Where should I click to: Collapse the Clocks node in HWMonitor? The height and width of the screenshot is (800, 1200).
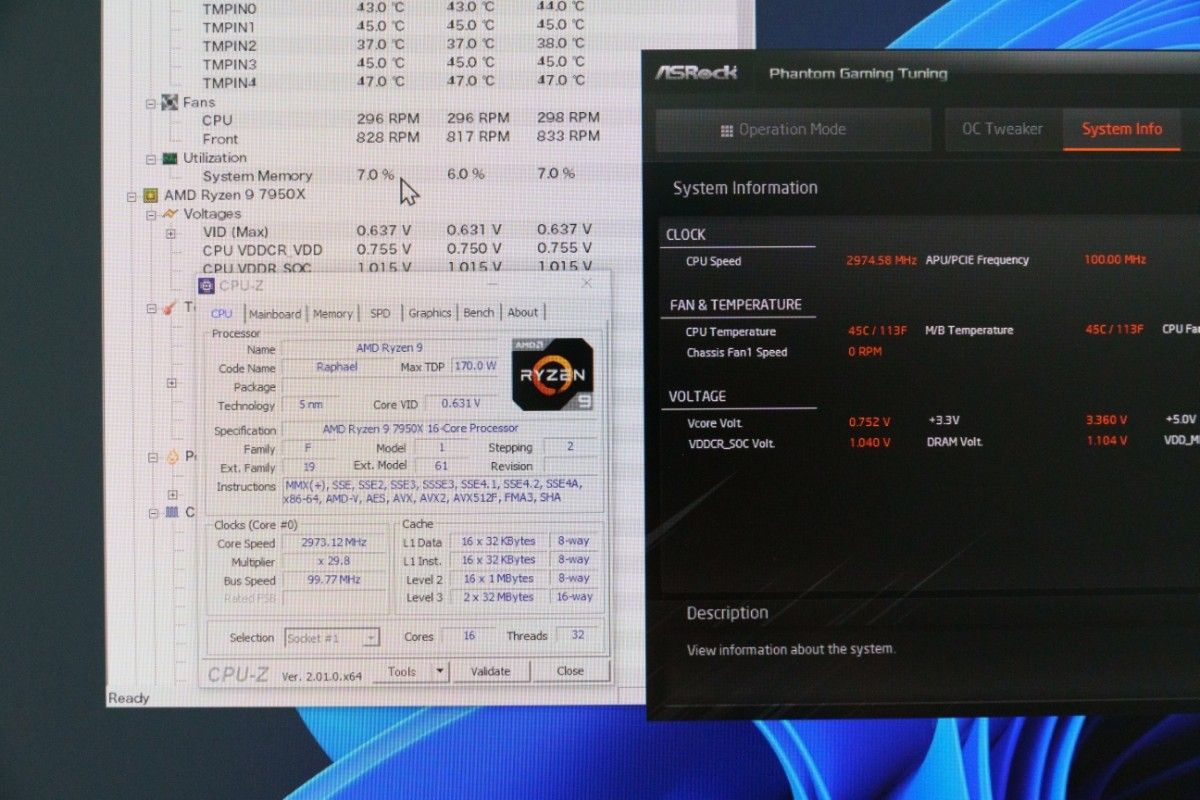pos(152,512)
